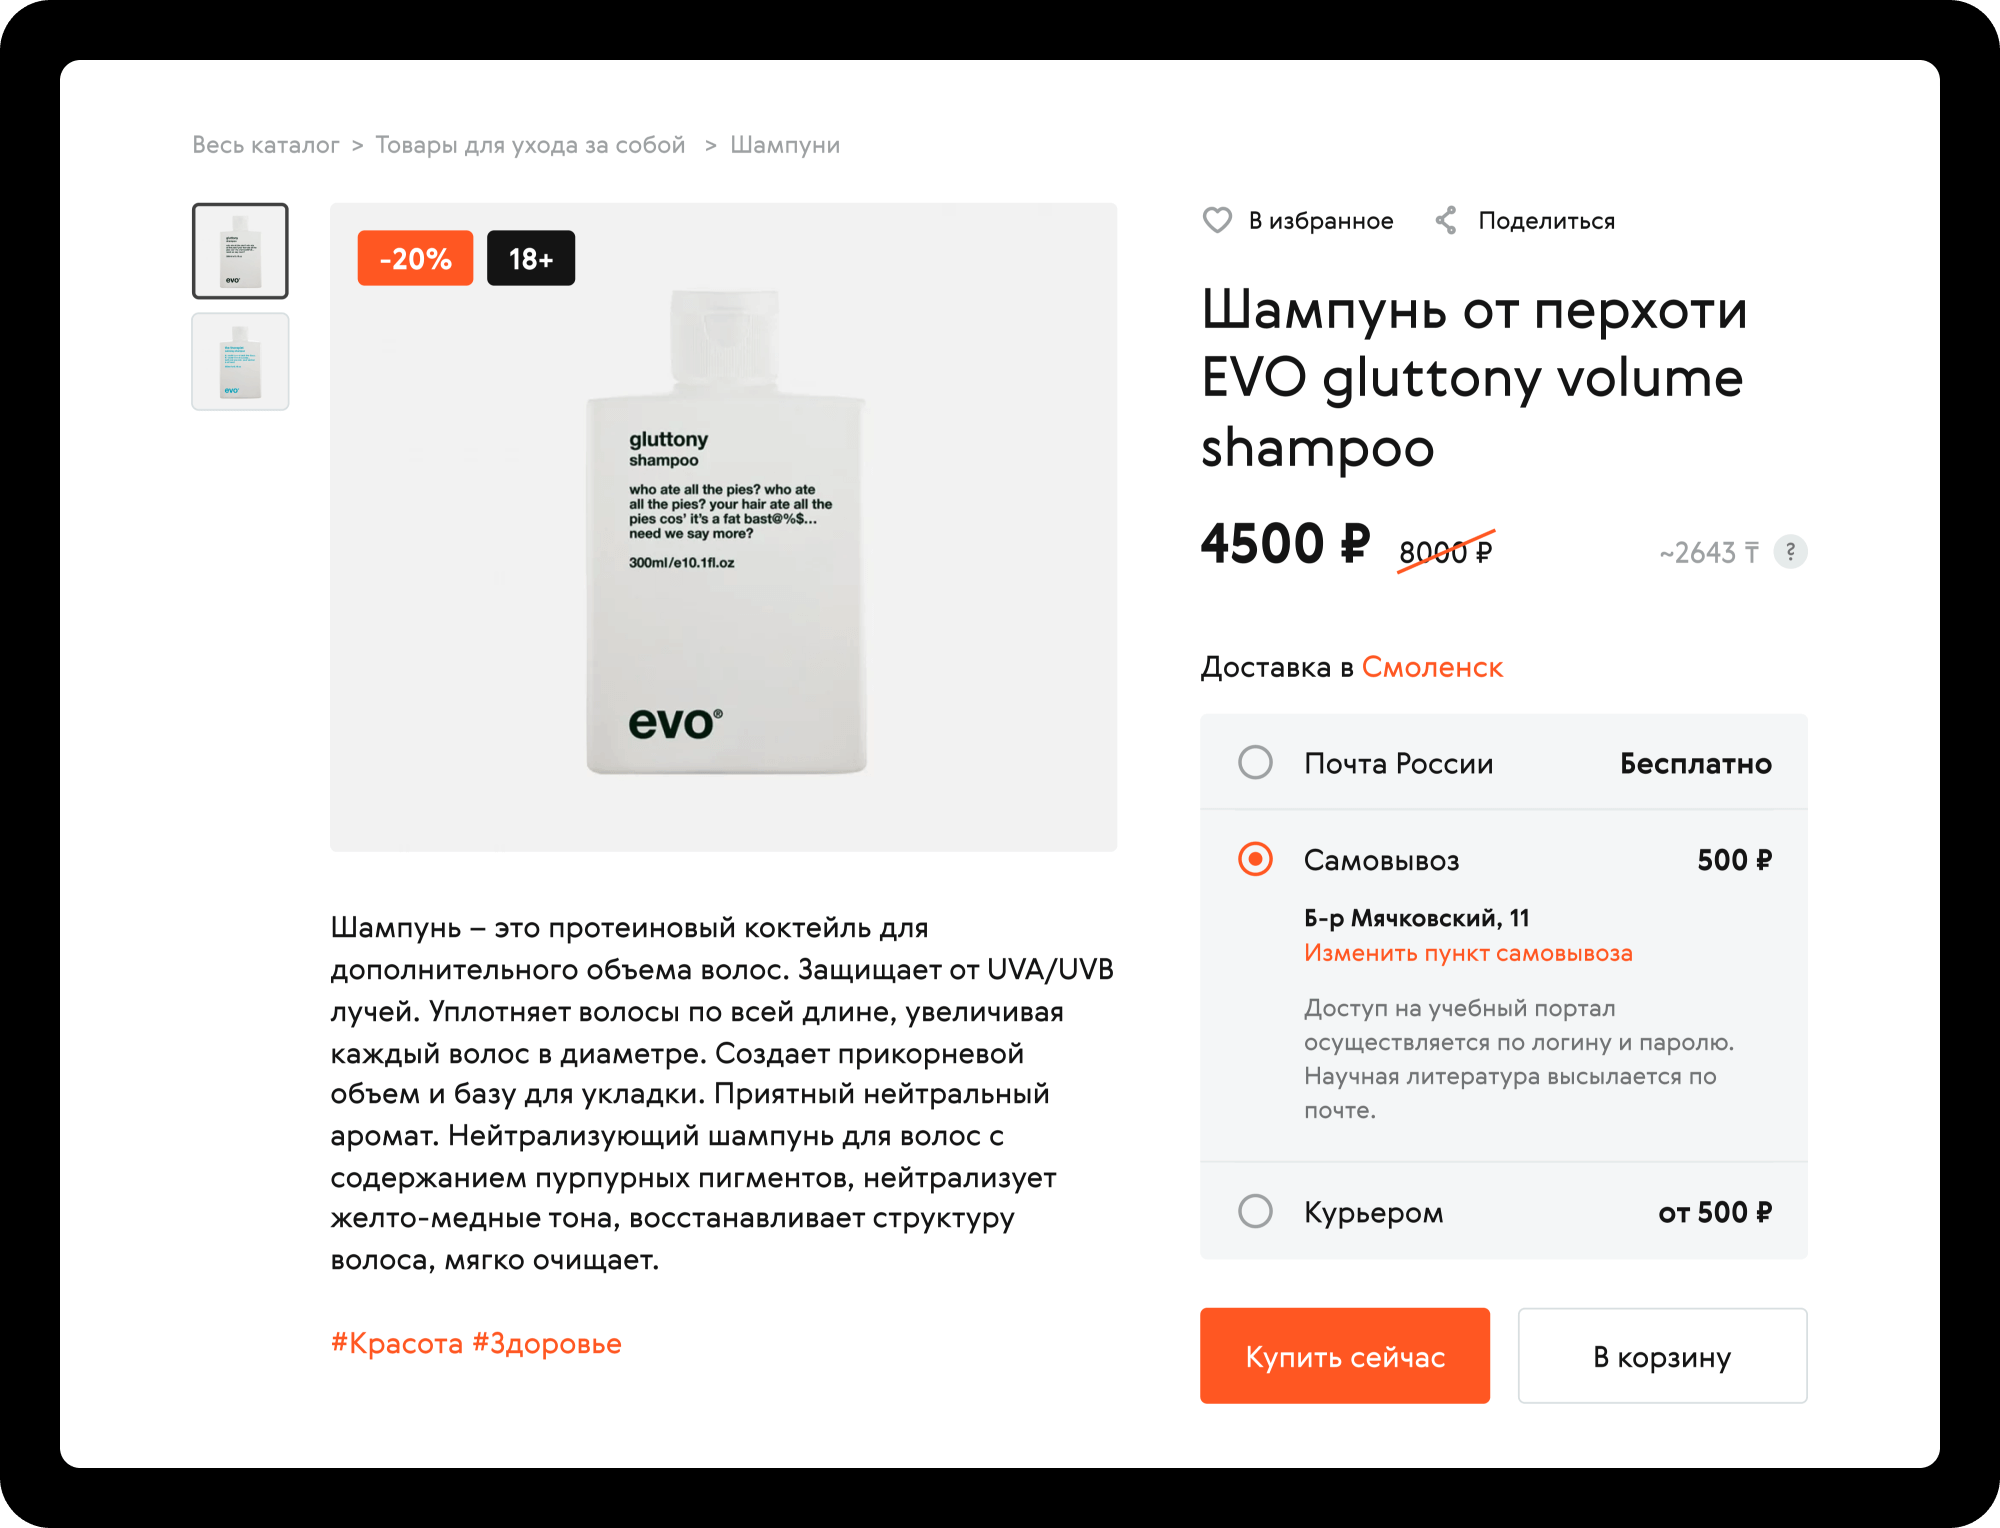Add the shampoo via В корзину button

click(1662, 1356)
